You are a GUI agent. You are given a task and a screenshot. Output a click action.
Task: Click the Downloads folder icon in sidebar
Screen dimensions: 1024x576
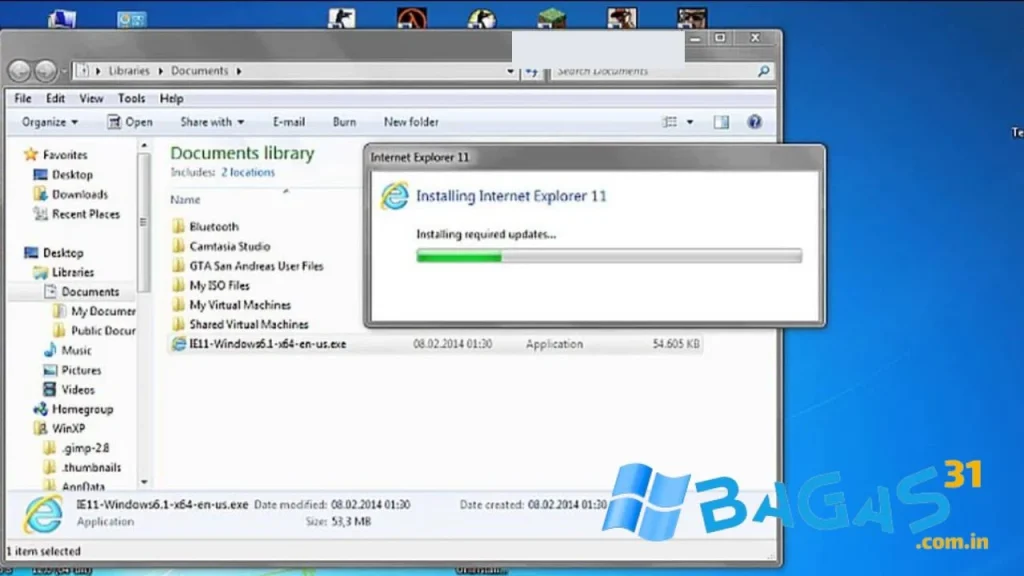tap(40, 194)
